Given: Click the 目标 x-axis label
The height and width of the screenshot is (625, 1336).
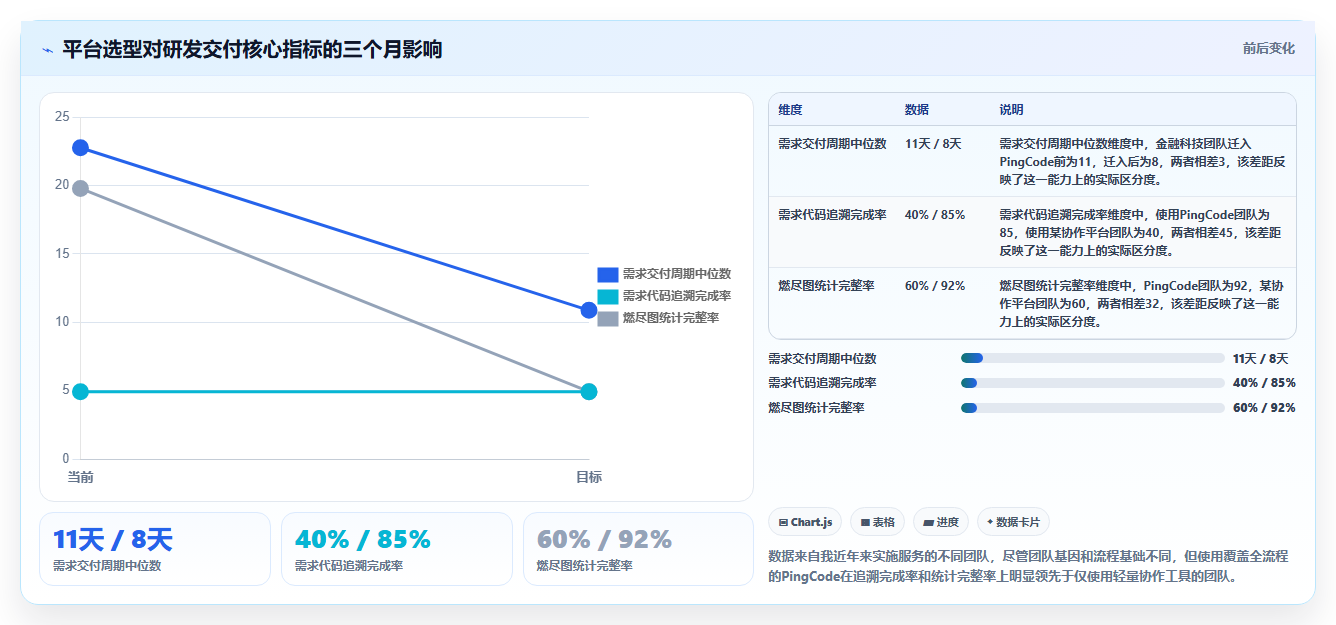Looking at the screenshot, I should [x=589, y=477].
